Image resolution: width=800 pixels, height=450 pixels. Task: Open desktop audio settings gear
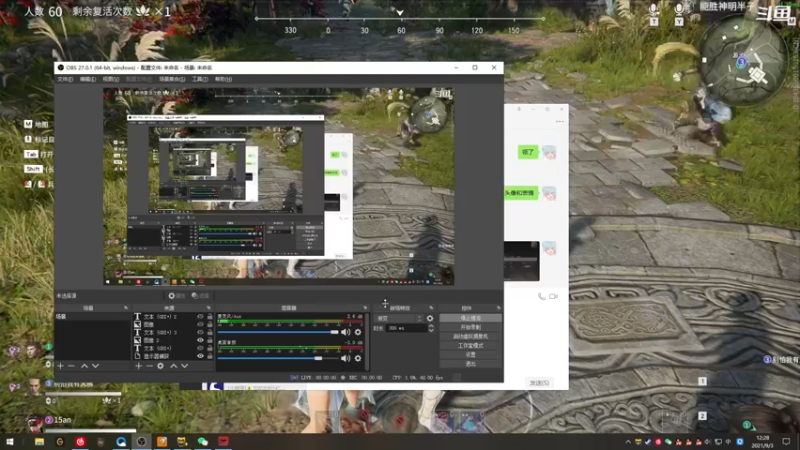[x=358, y=358]
